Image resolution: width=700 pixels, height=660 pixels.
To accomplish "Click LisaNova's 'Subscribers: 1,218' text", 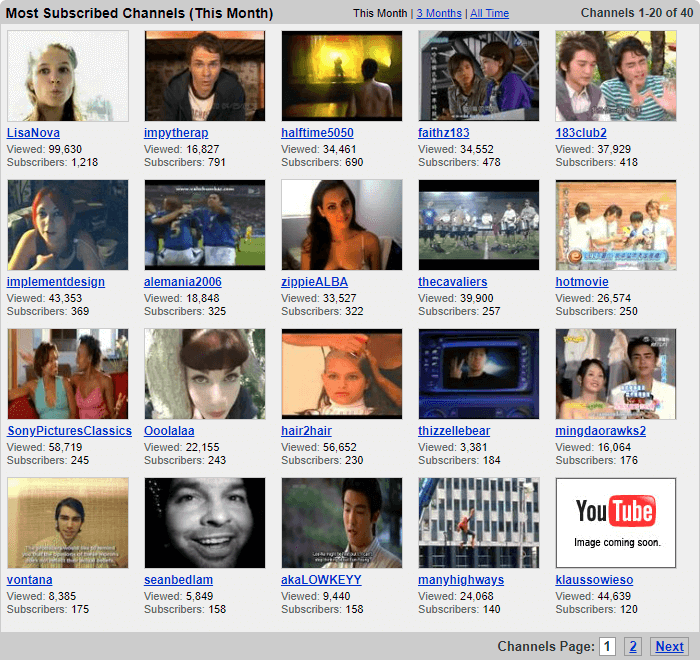I will click(52, 162).
